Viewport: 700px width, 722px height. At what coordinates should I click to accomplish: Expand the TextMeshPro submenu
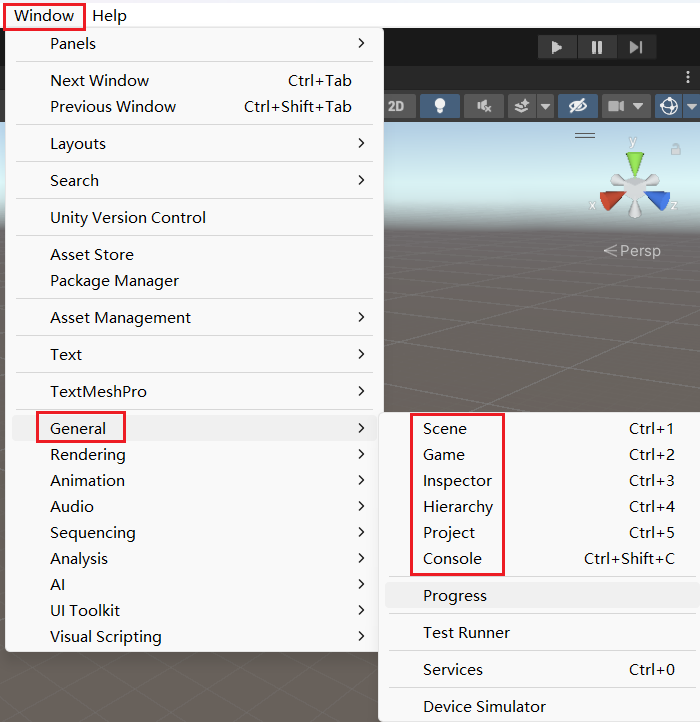click(194, 391)
